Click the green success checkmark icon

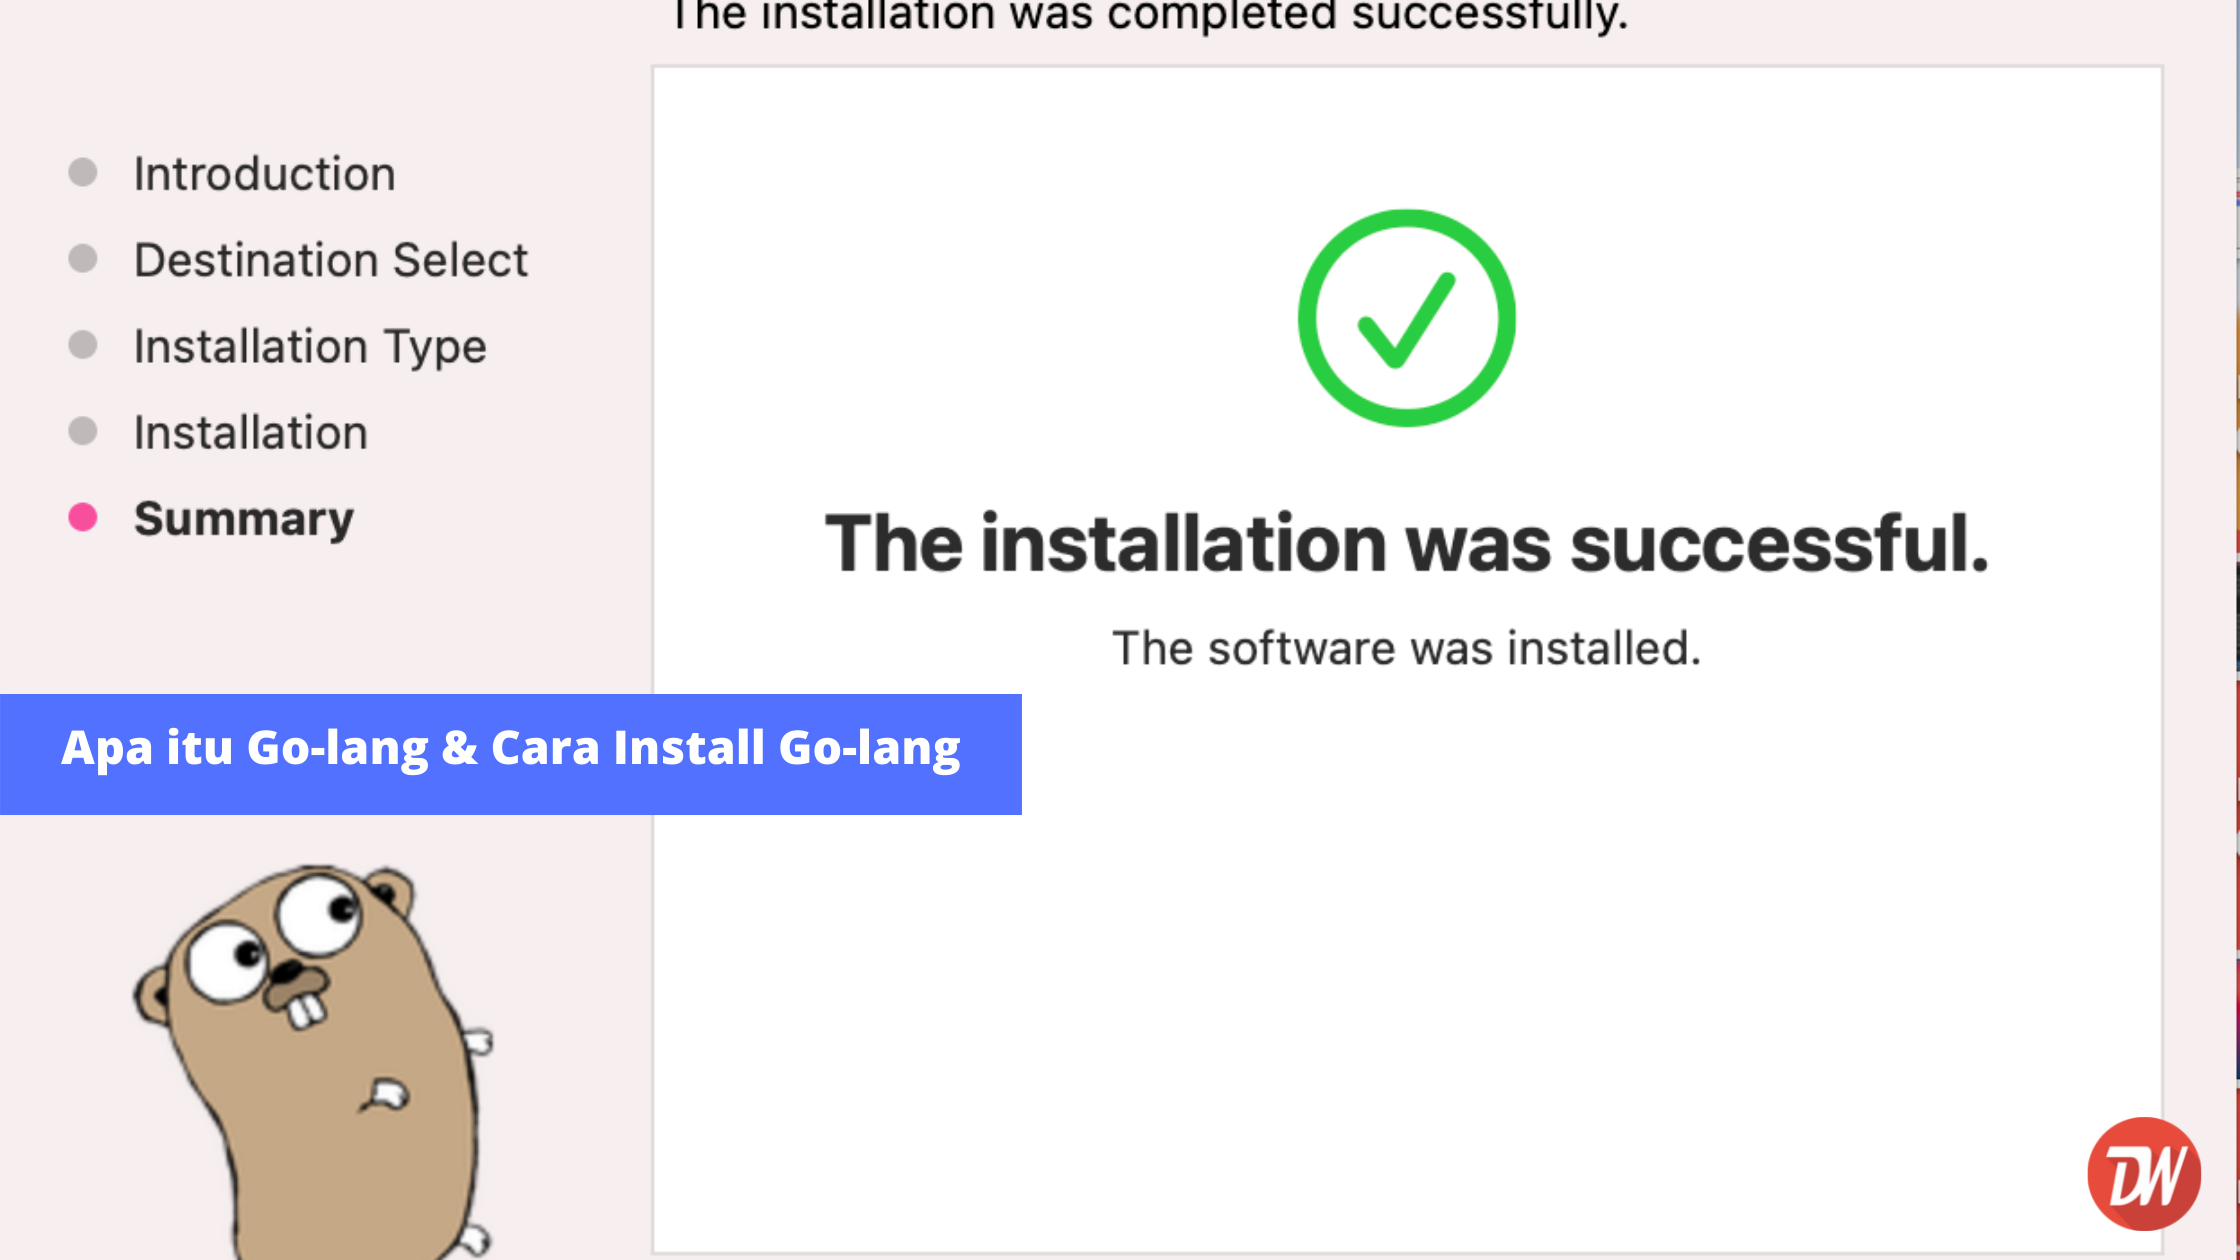click(1406, 318)
